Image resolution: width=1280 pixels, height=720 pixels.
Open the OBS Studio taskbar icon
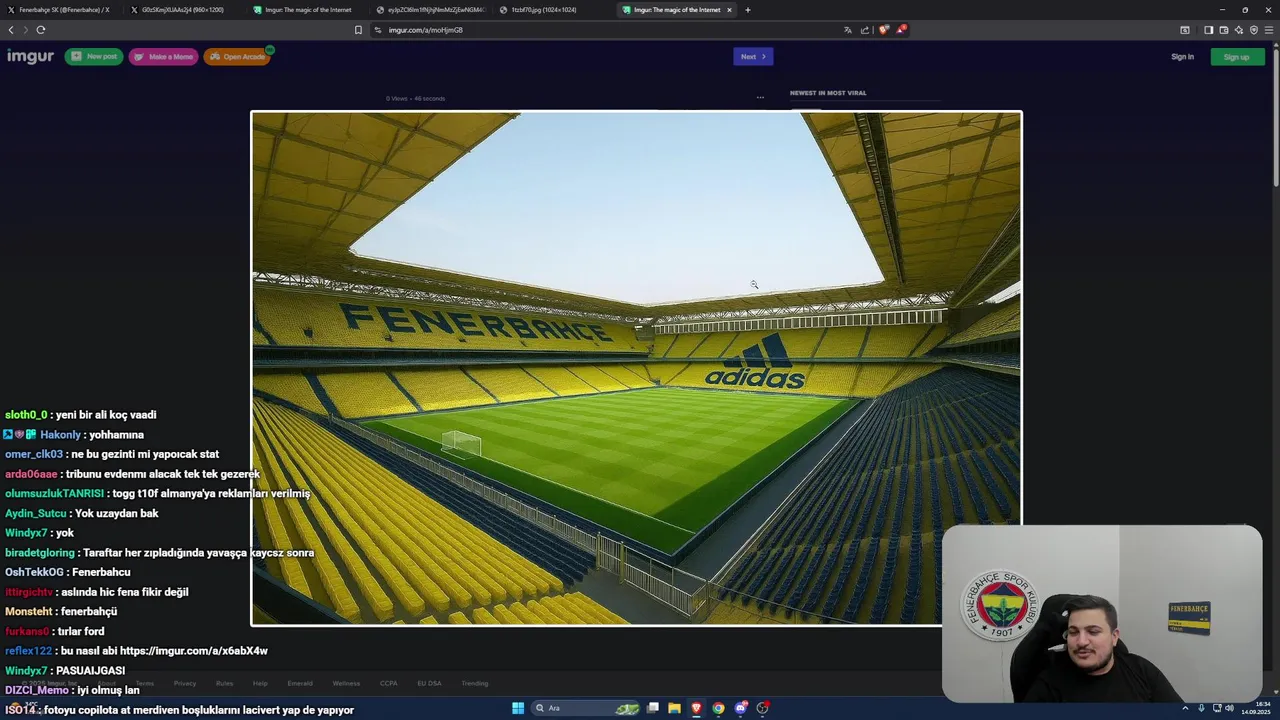coord(763,708)
